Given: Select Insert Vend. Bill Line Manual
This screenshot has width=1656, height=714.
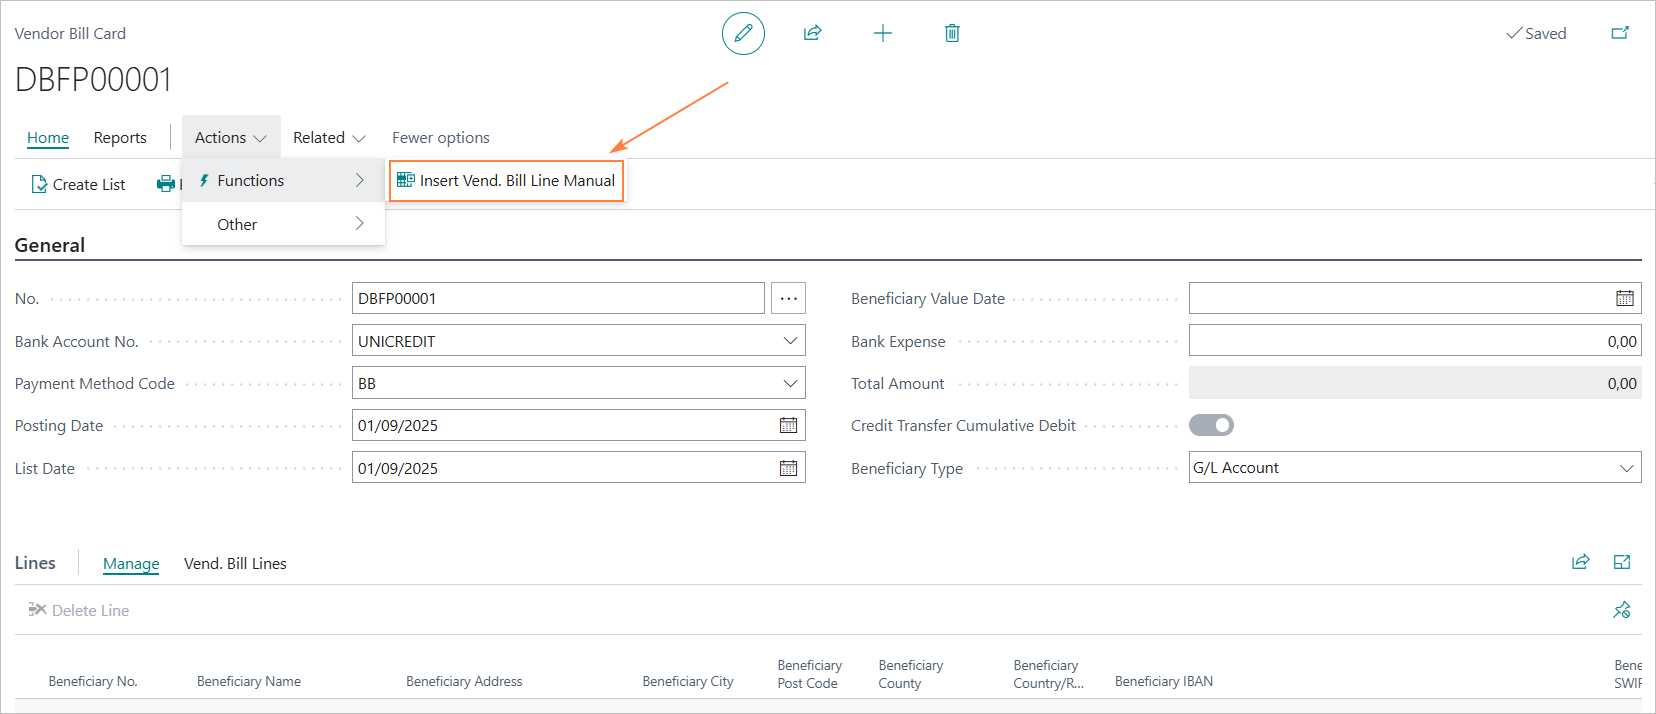Looking at the screenshot, I should click(506, 181).
